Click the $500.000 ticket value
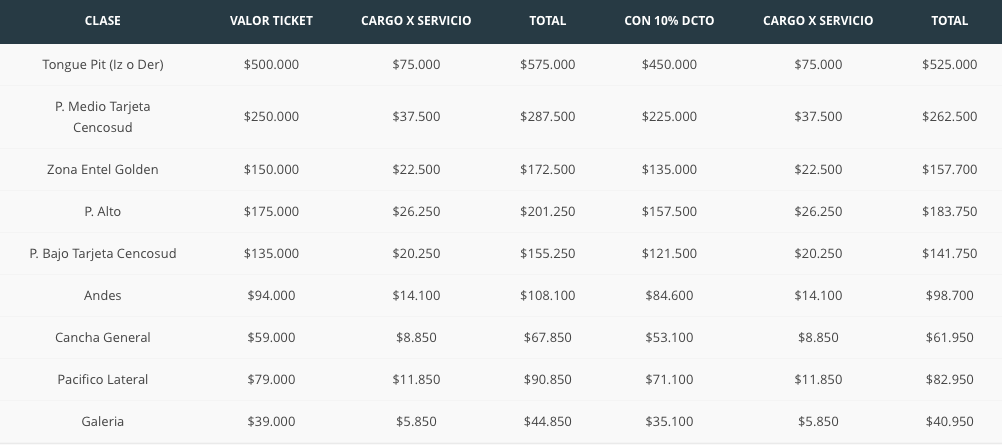Image resolution: width=1002 pixels, height=445 pixels. click(x=271, y=64)
